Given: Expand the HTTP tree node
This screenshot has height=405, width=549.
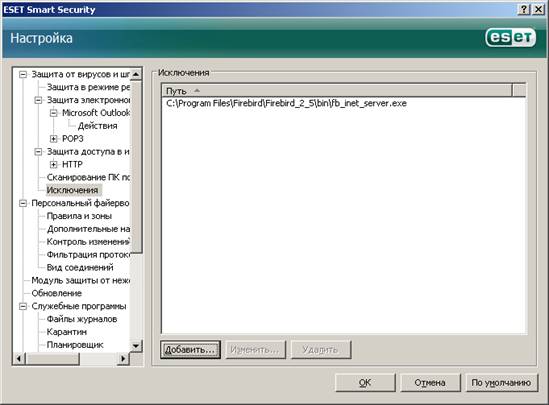Looking at the screenshot, I should point(53,165).
